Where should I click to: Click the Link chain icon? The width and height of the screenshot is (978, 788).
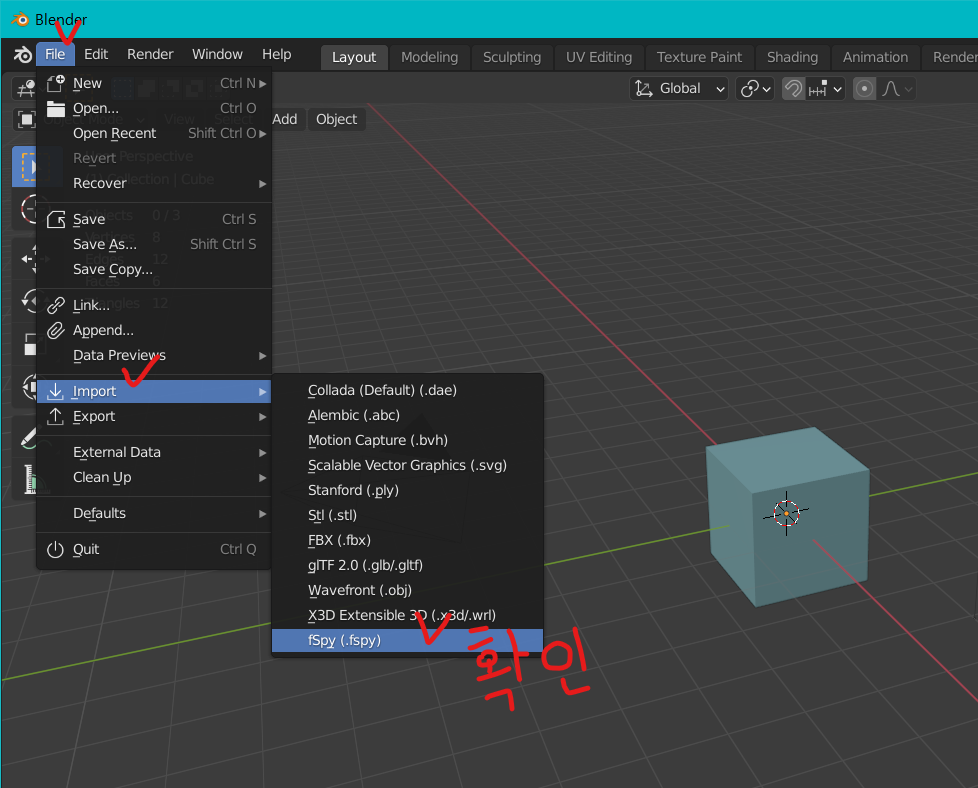[56, 305]
